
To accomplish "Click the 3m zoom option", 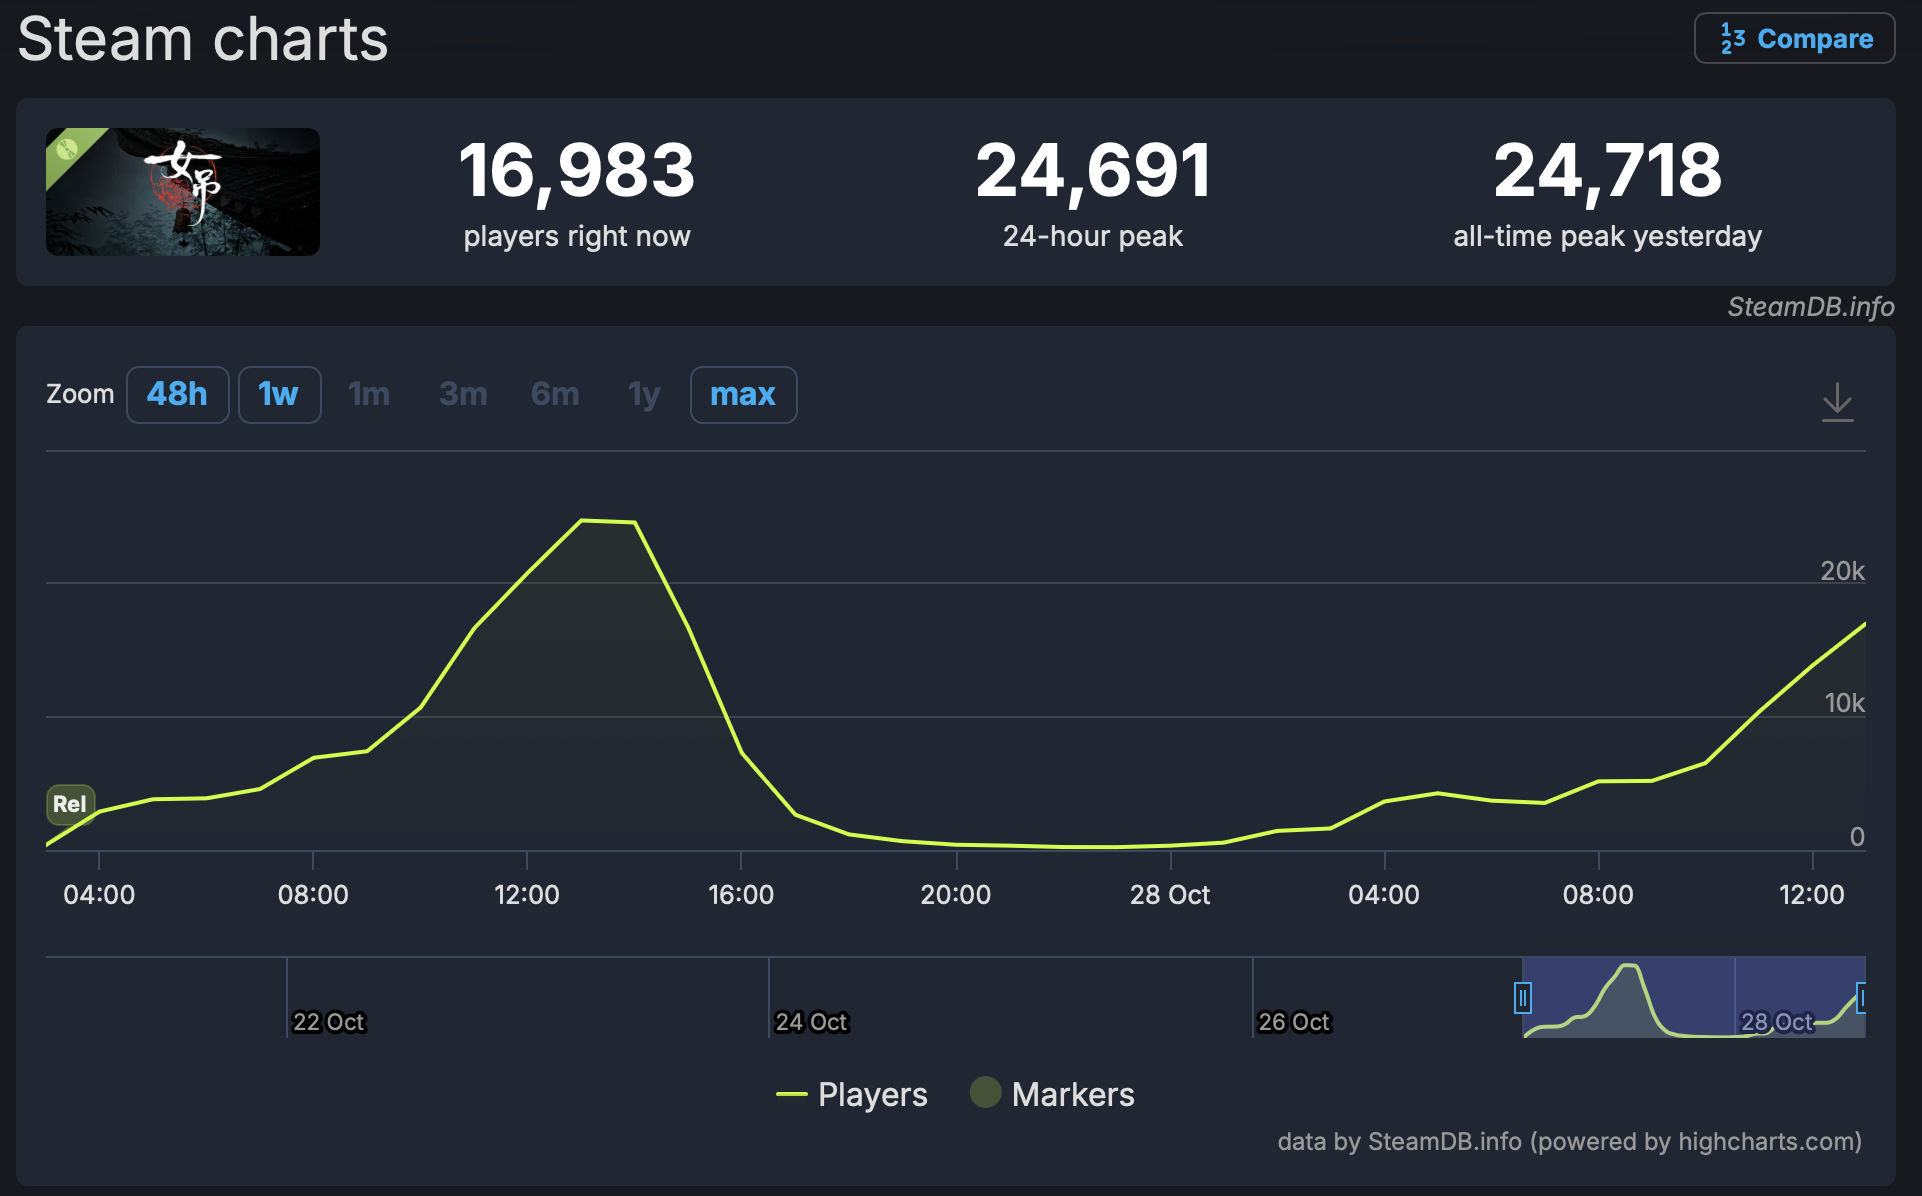I will pos(463,395).
